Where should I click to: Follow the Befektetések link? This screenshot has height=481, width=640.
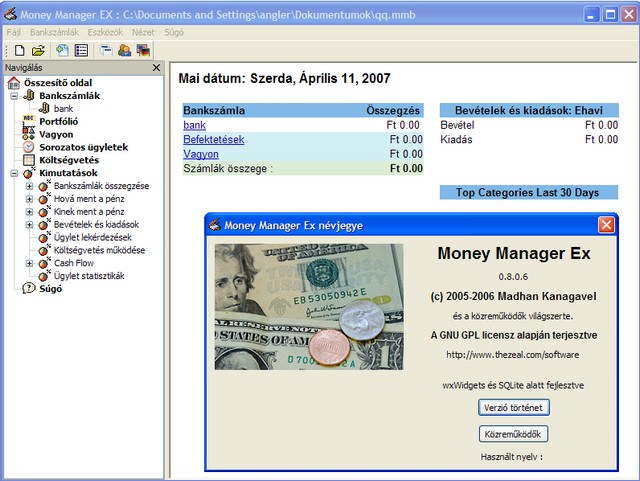(x=213, y=140)
